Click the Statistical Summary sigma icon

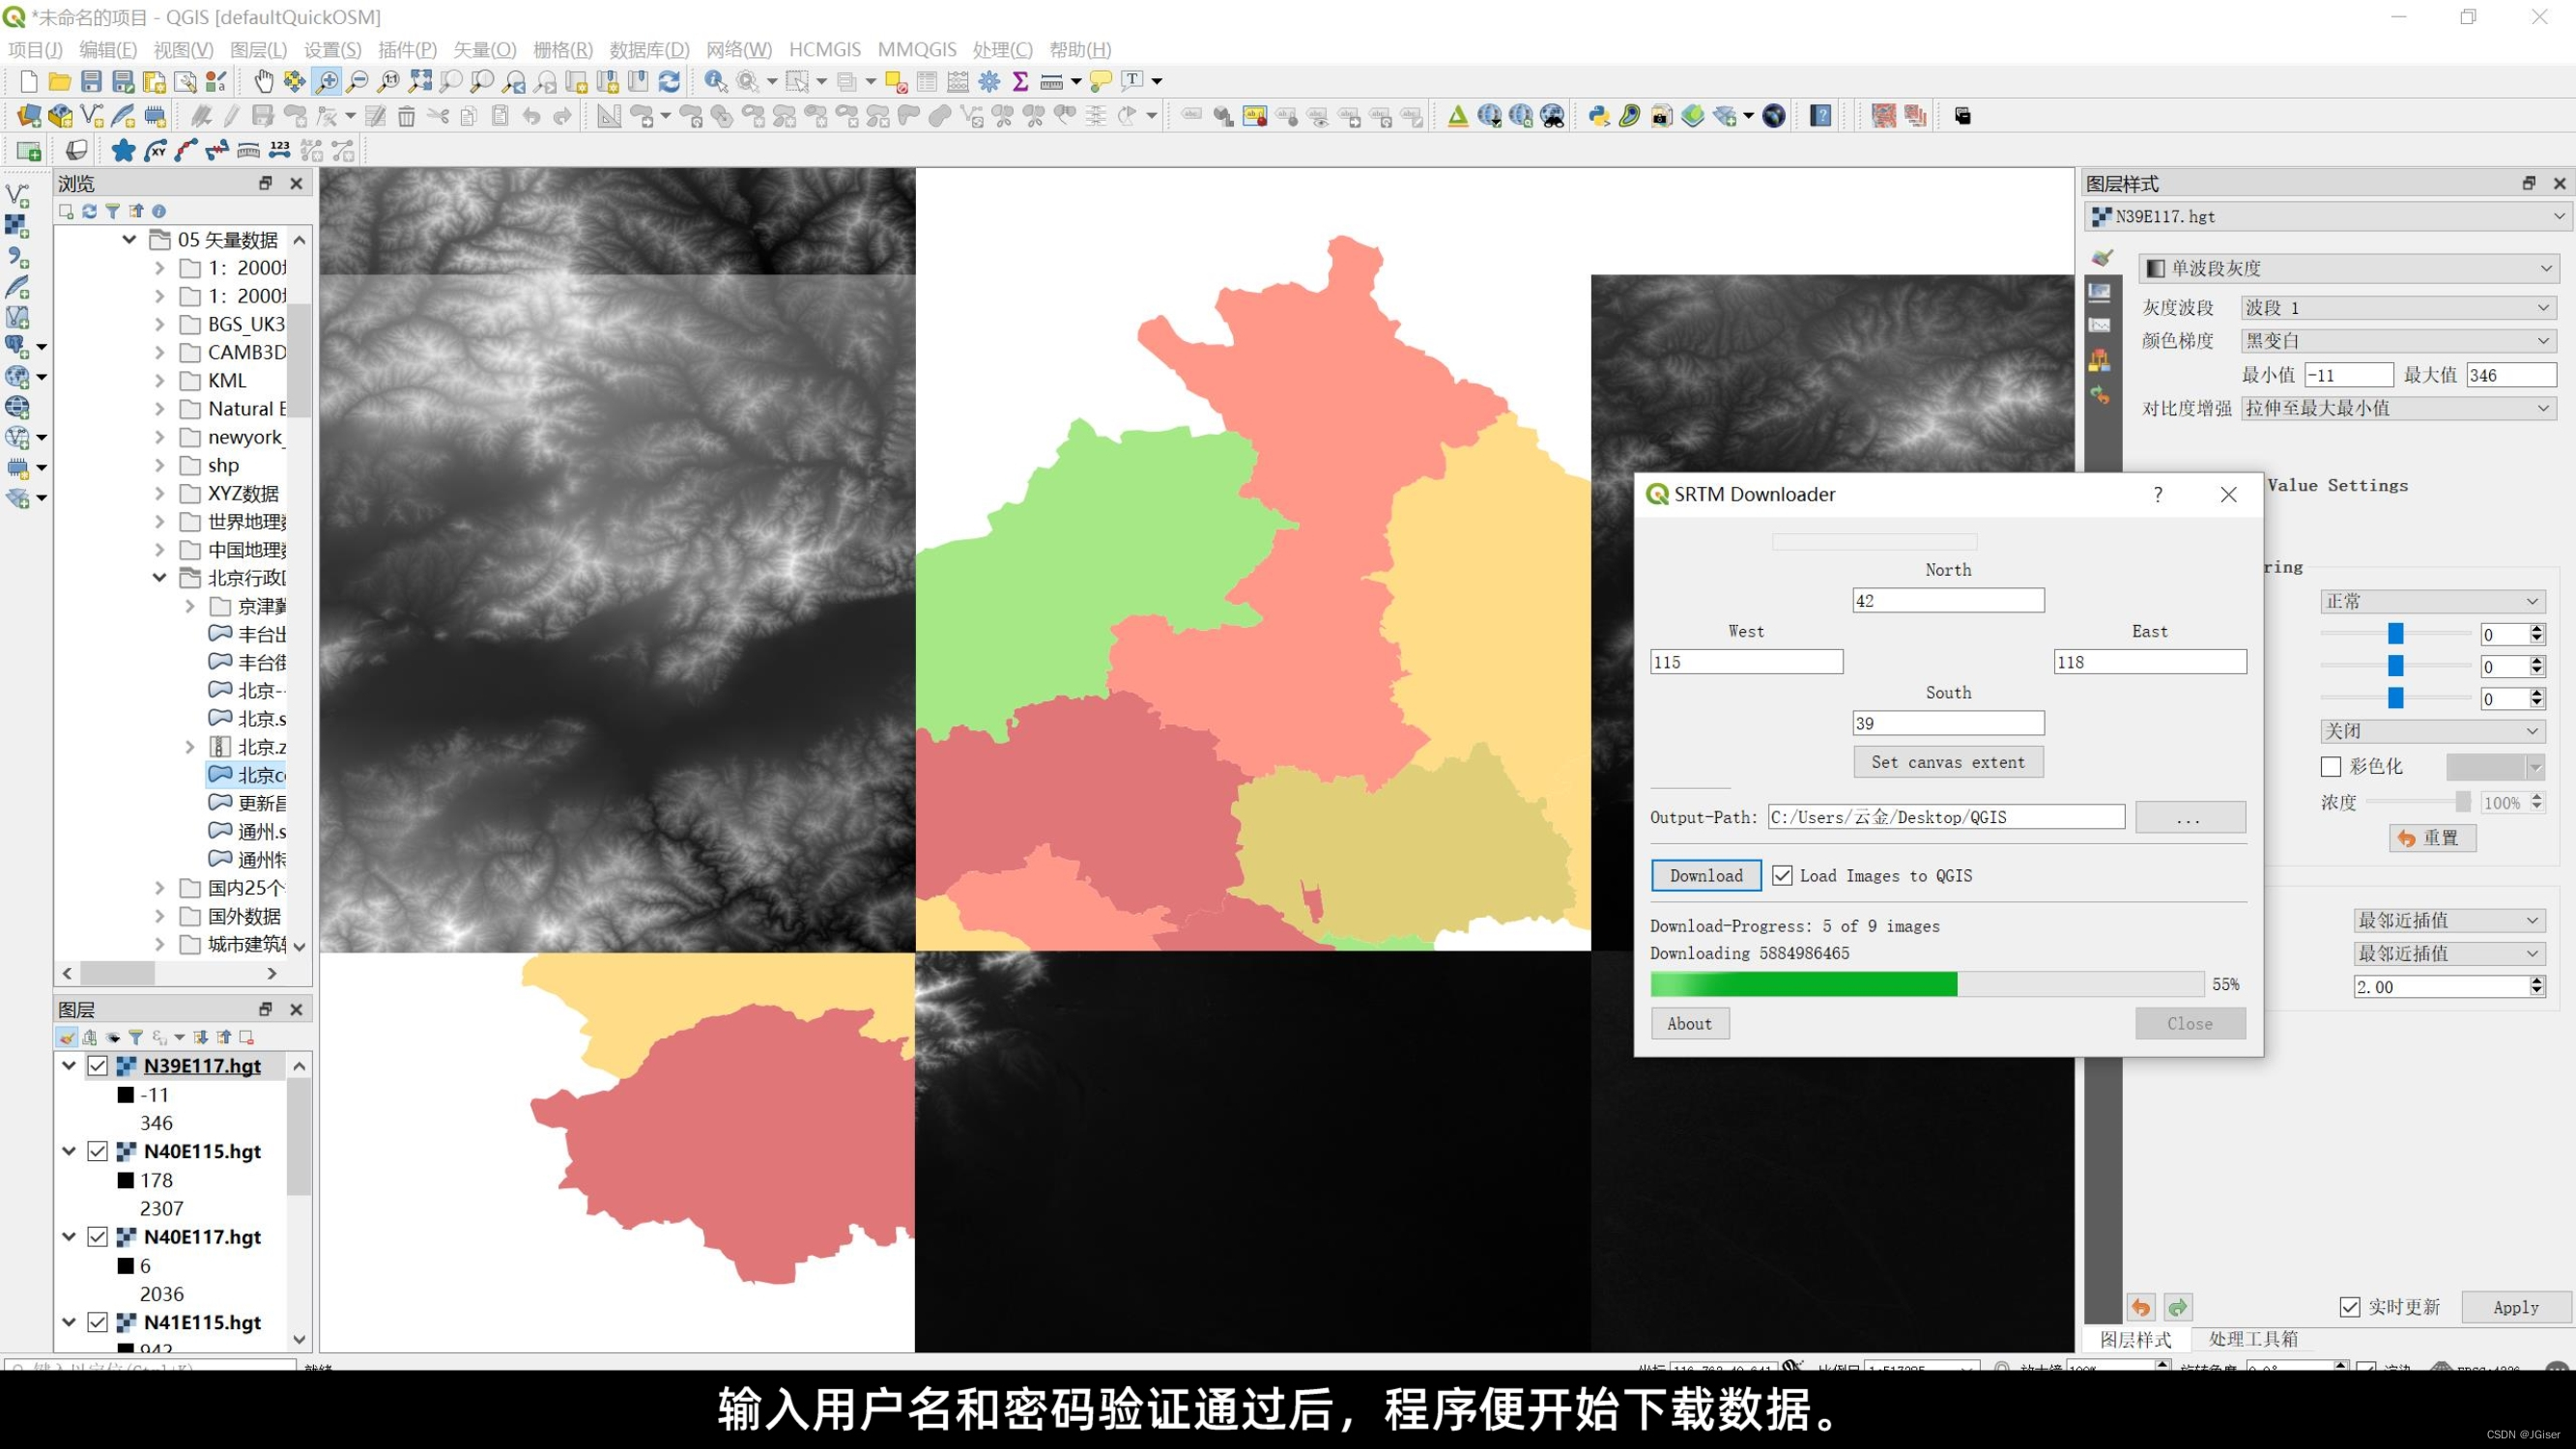point(1020,81)
